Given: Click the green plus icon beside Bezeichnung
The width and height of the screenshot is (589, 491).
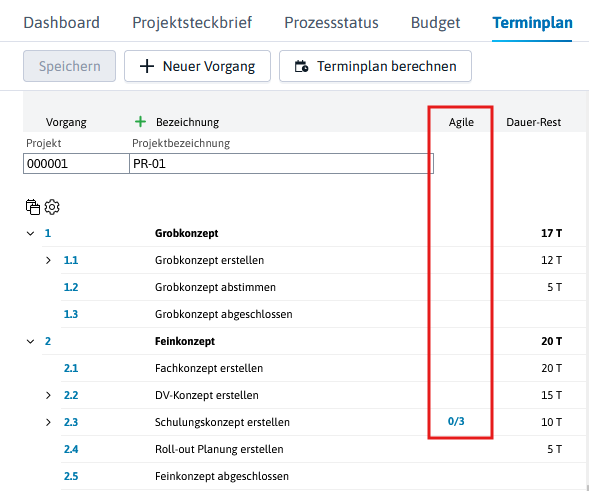Looking at the screenshot, I should tap(140, 122).
